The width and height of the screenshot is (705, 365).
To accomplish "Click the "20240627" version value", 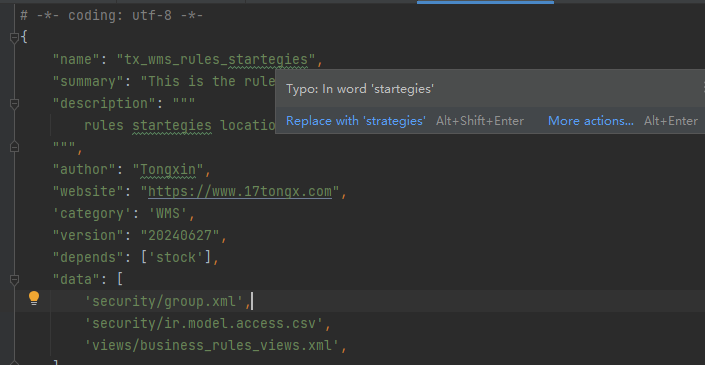I will coord(180,236).
